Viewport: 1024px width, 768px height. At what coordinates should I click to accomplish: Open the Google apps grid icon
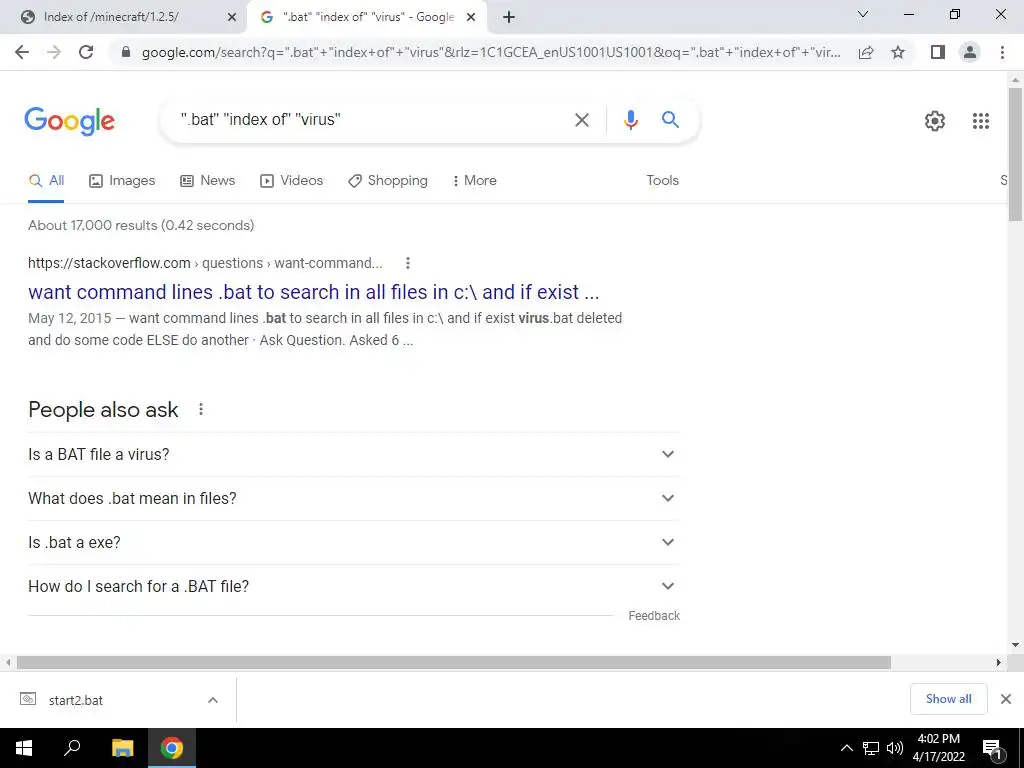pos(980,121)
